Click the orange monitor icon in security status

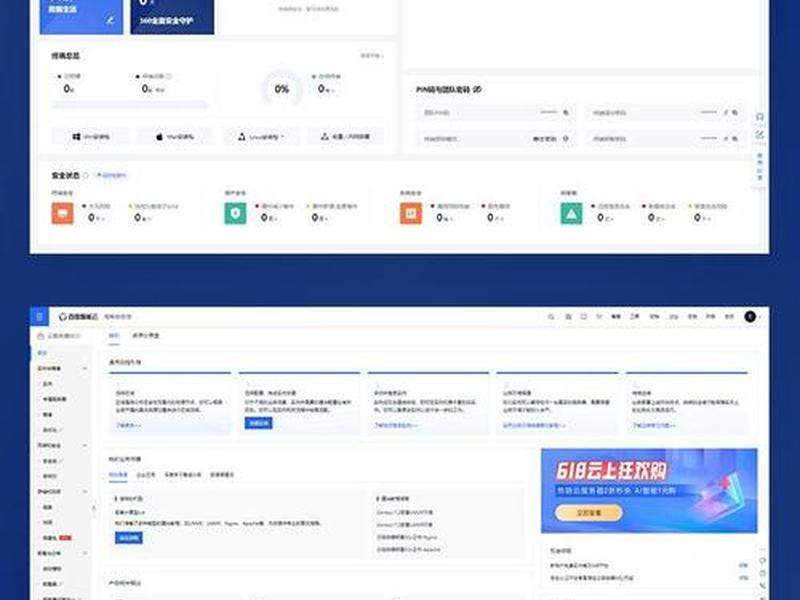[62, 213]
